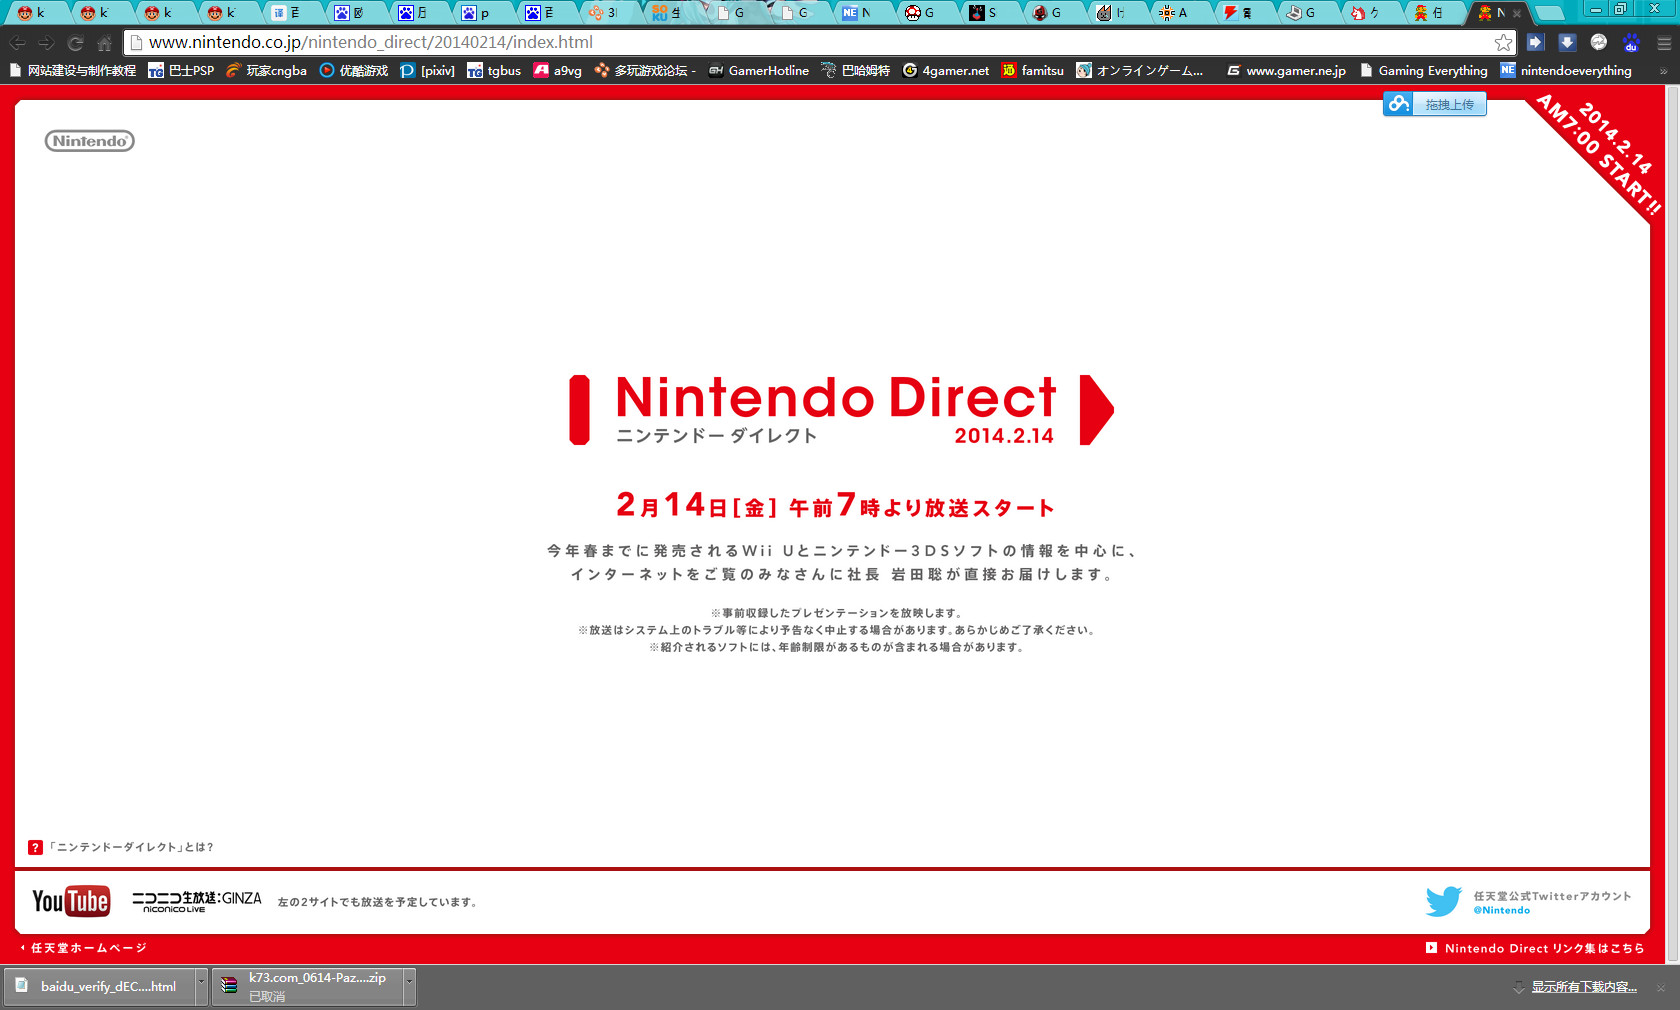Open the Chrome hamburger menu
This screenshot has width=1680, height=1010.
1664,43
